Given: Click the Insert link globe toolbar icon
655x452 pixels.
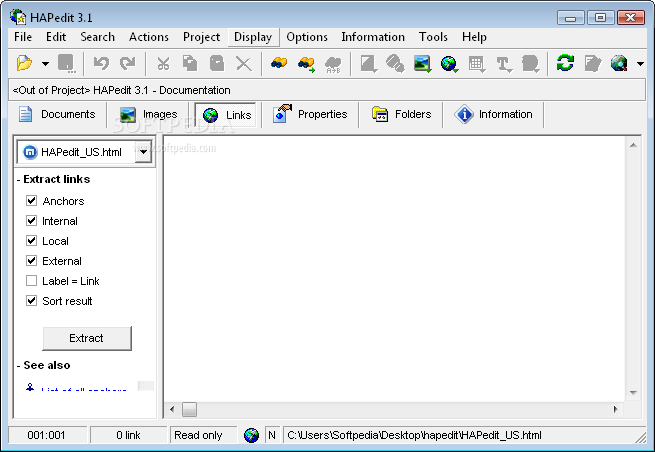Looking at the screenshot, I should [449, 64].
